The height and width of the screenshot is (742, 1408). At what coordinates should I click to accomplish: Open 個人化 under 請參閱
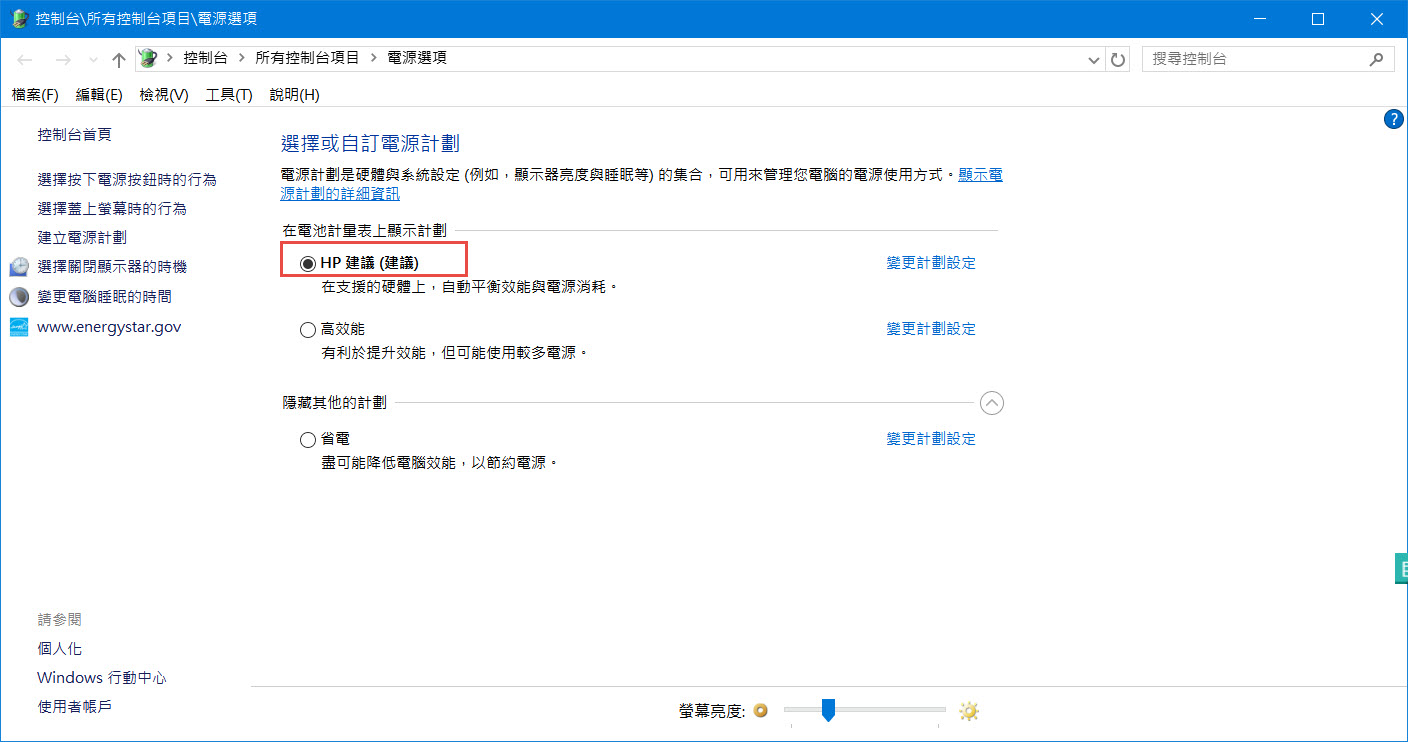click(x=59, y=649)
